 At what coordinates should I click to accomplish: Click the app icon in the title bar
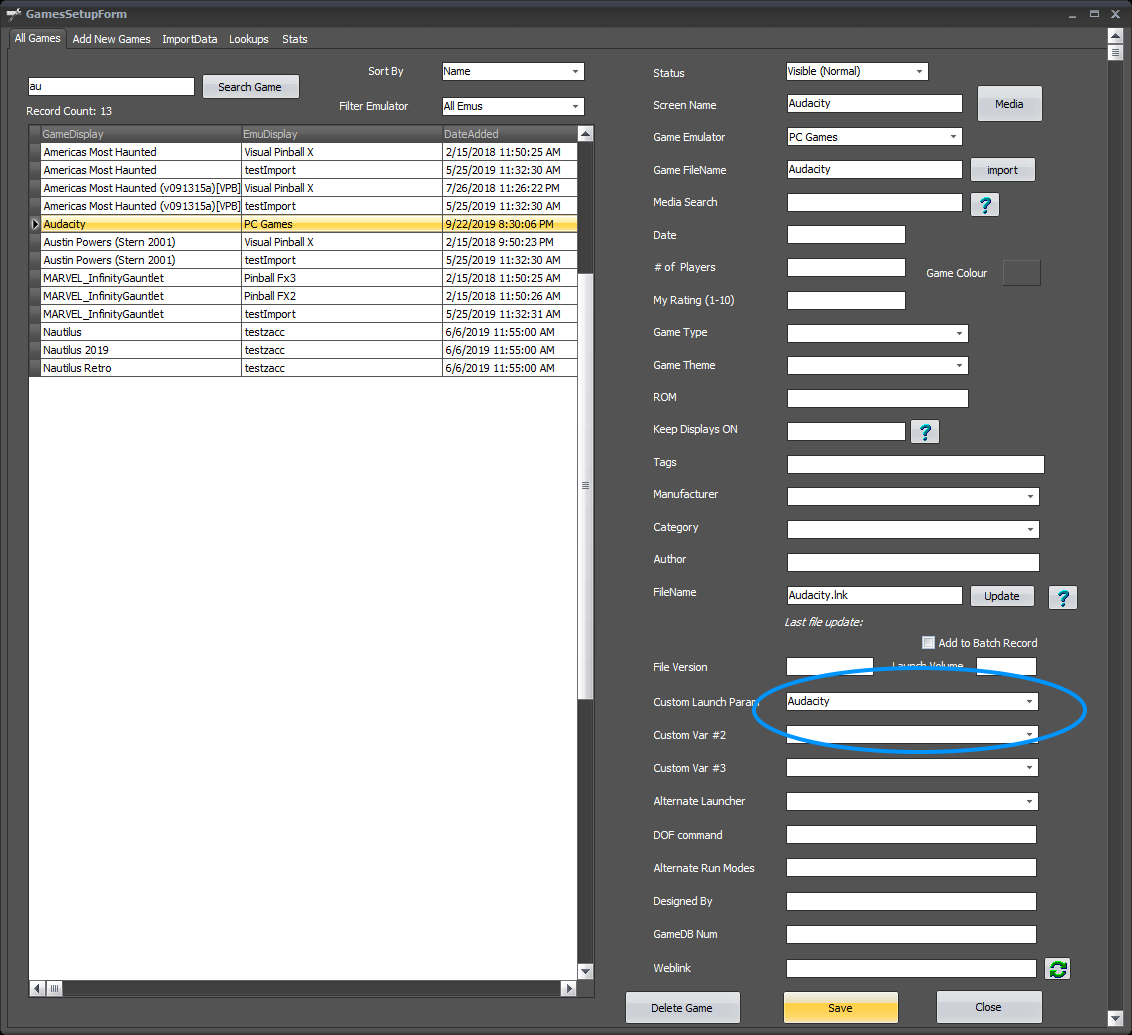point(14,14)
